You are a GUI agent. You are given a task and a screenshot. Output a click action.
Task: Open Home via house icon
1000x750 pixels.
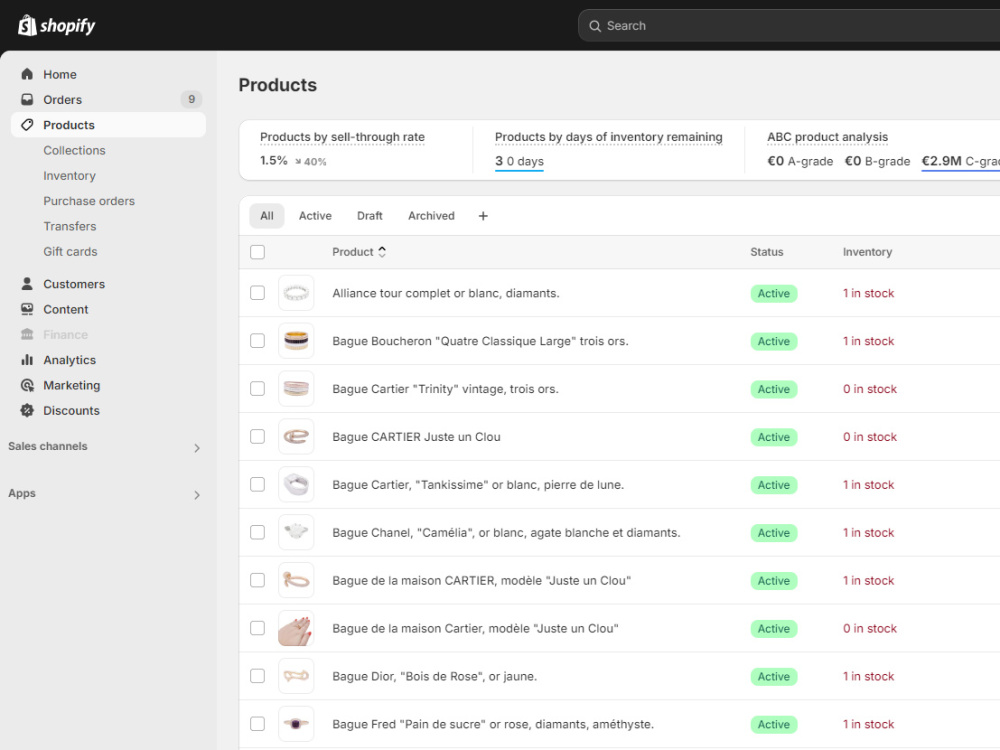27,74
